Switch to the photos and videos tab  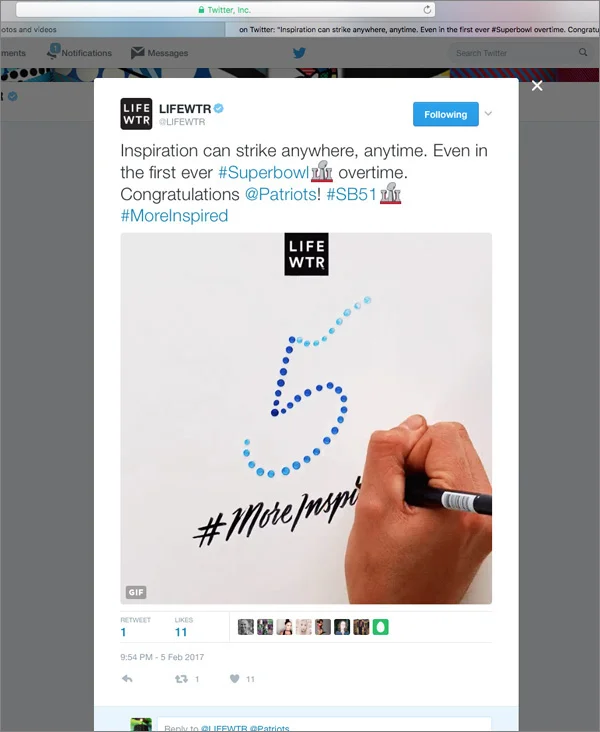[112, 29]
